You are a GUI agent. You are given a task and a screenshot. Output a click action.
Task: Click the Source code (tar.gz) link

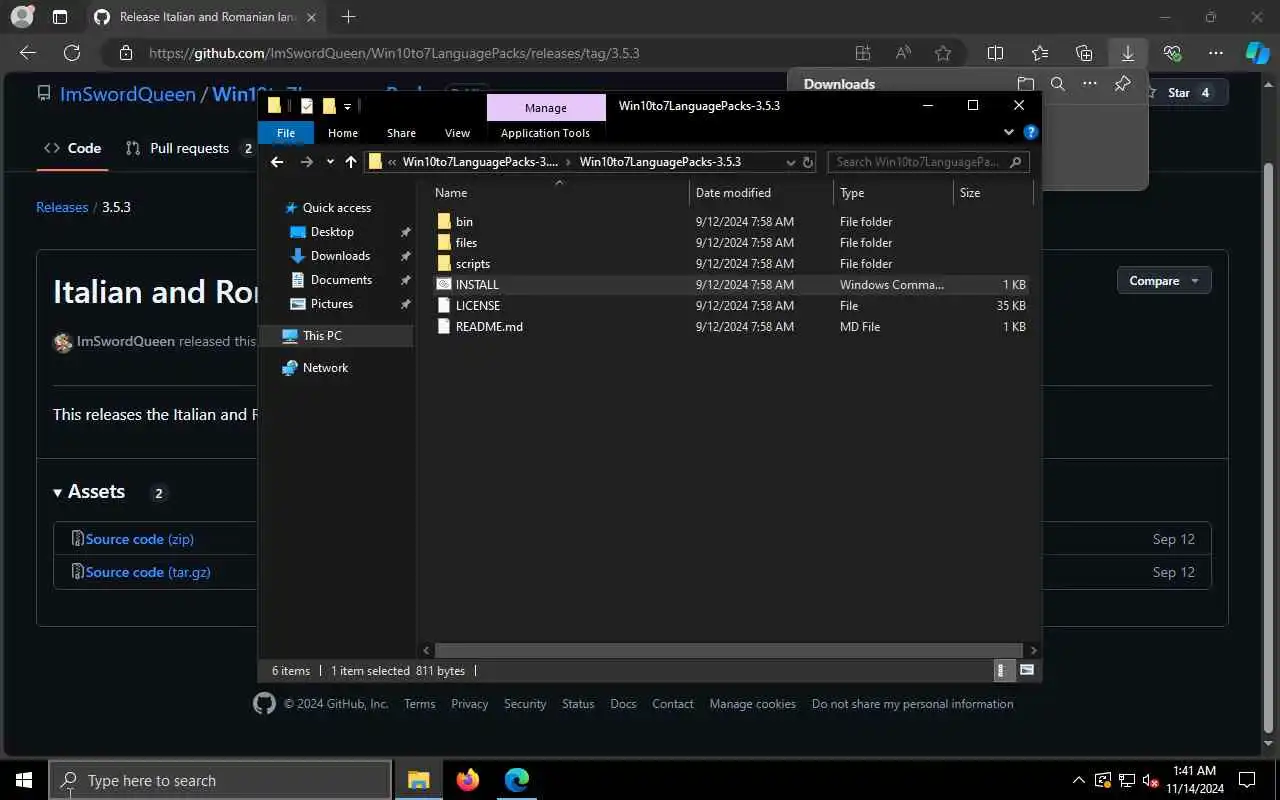148,572
